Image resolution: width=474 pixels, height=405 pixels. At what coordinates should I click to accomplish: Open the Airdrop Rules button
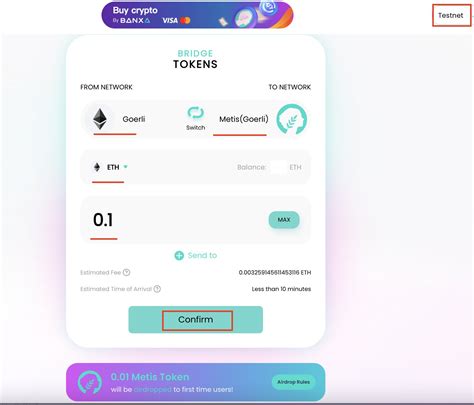[293, 382]
